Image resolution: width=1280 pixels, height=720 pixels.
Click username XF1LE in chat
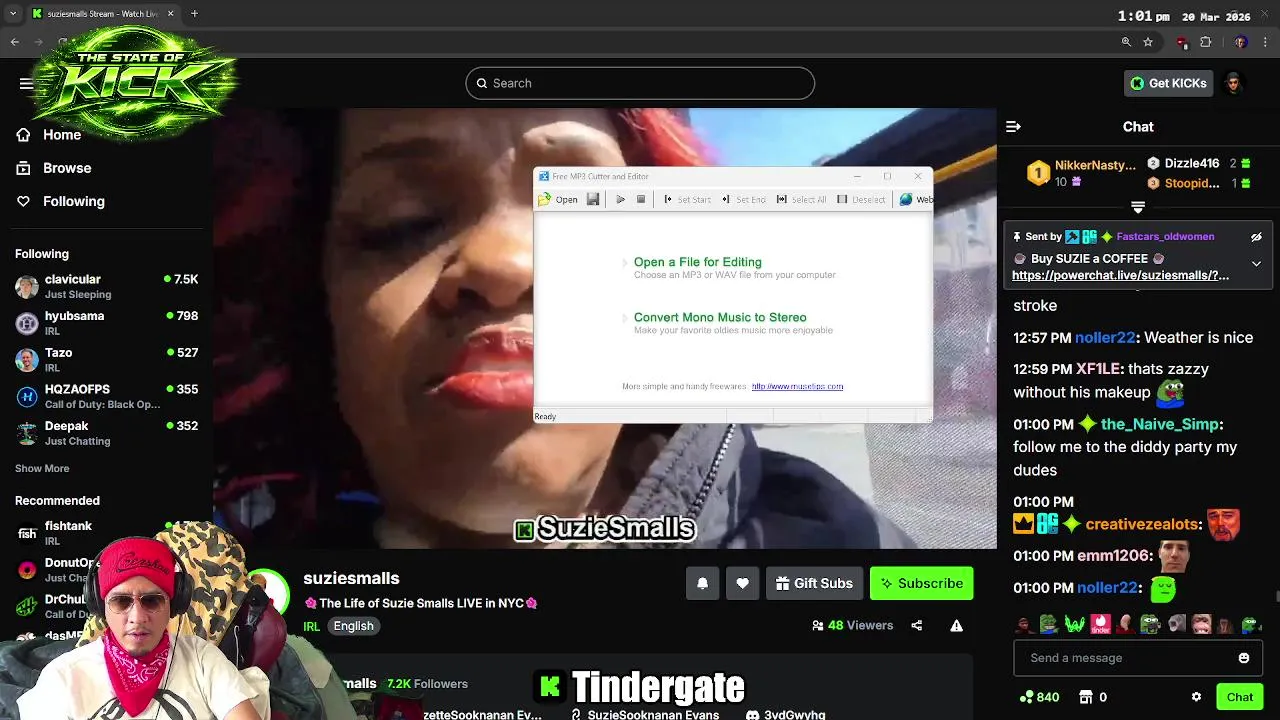(1100, 369)
